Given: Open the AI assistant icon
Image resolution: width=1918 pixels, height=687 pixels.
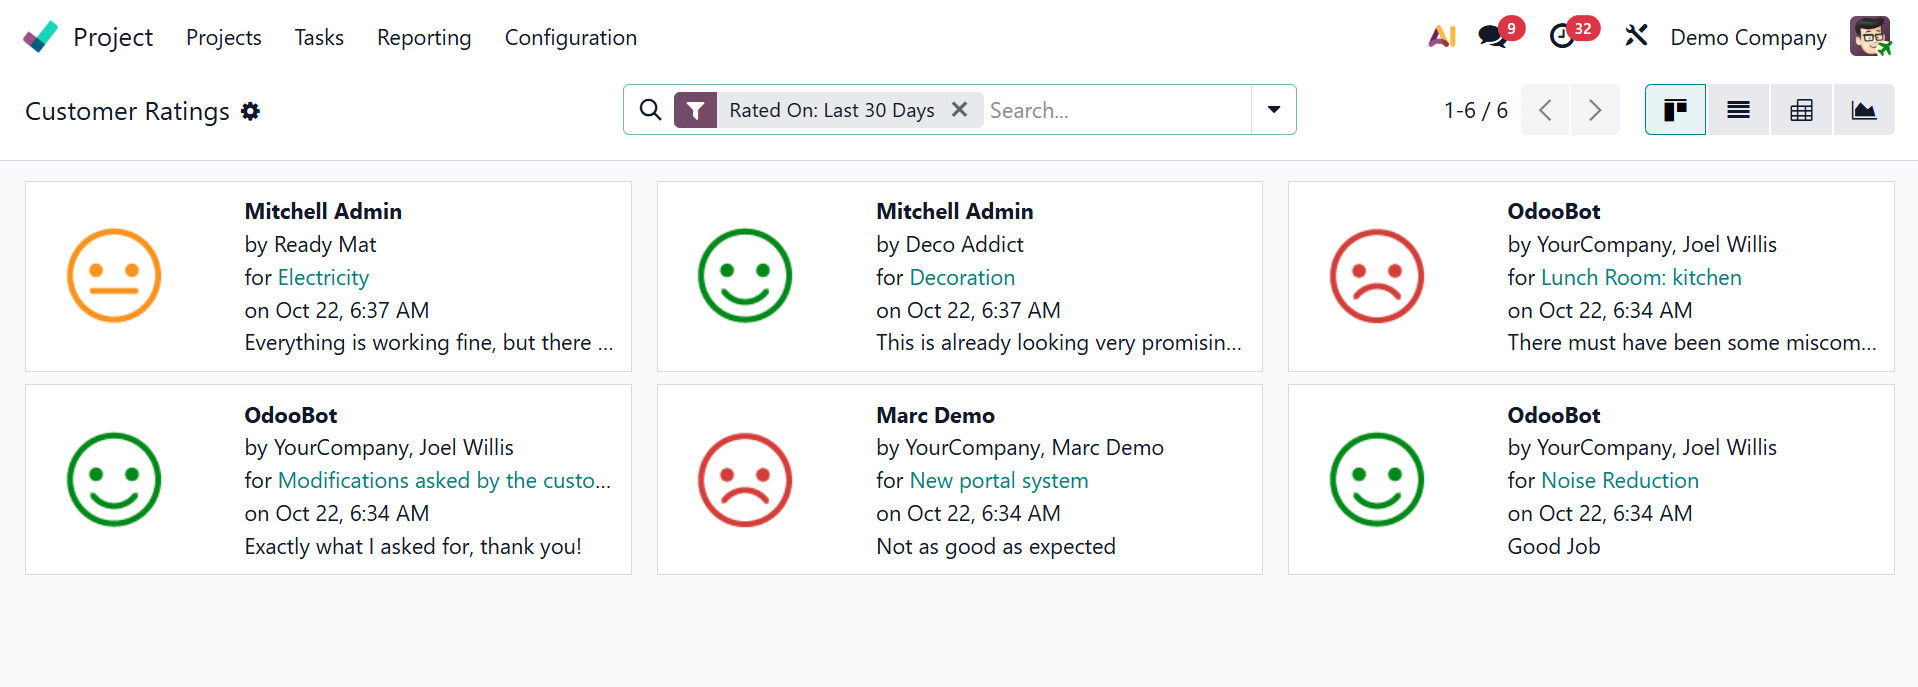Looking at the screenshot, I should tap(1441, 37).
